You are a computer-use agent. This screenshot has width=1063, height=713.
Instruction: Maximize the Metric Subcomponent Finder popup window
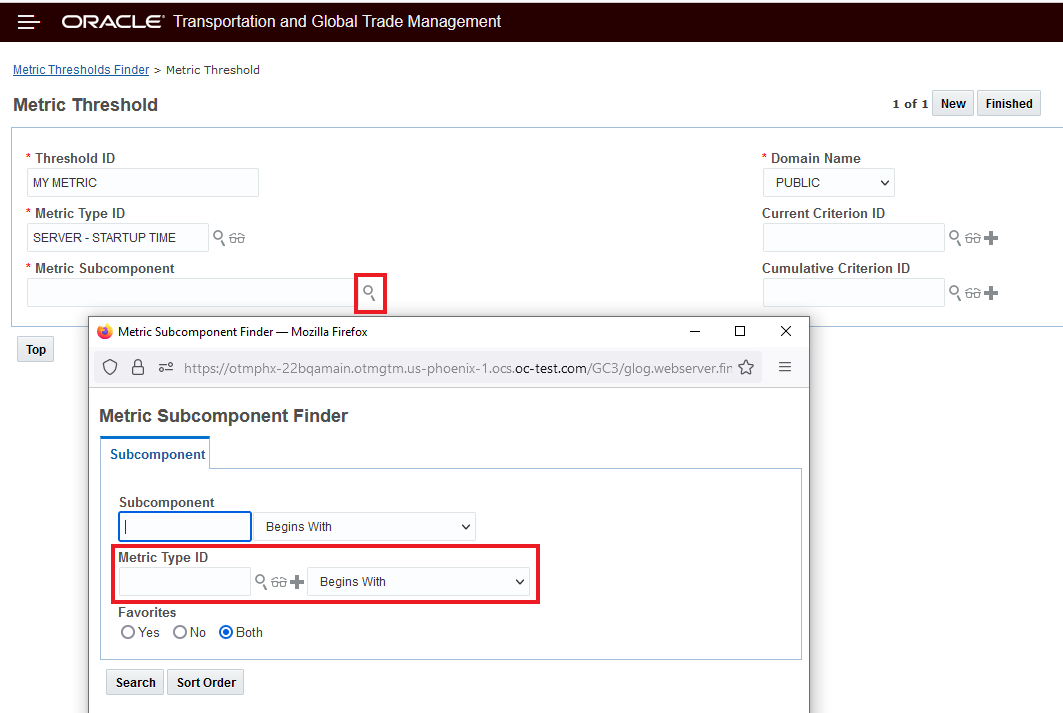[x=740, y=331]
